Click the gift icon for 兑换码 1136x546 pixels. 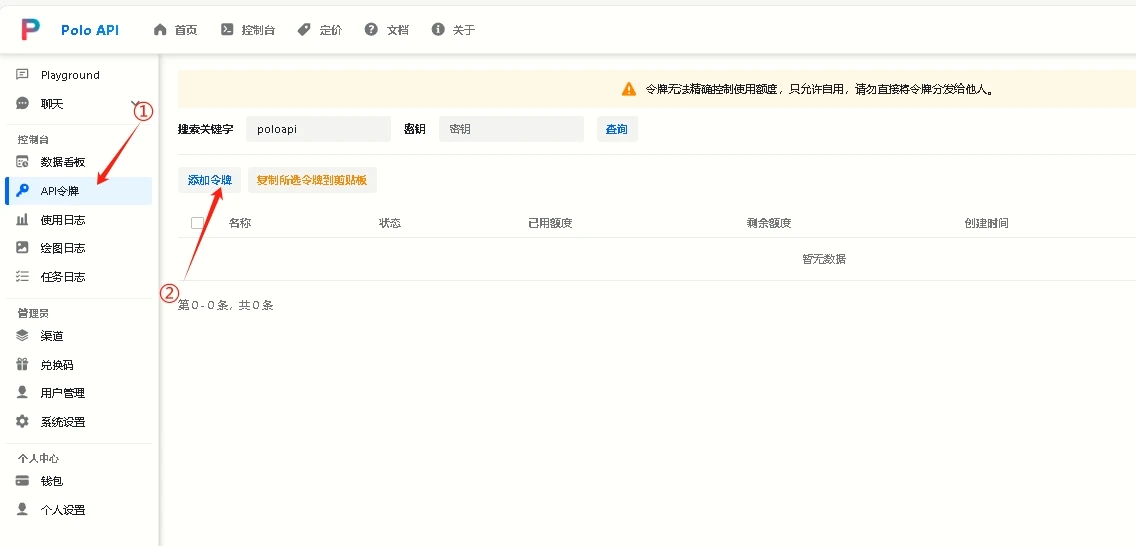point(22,364)
